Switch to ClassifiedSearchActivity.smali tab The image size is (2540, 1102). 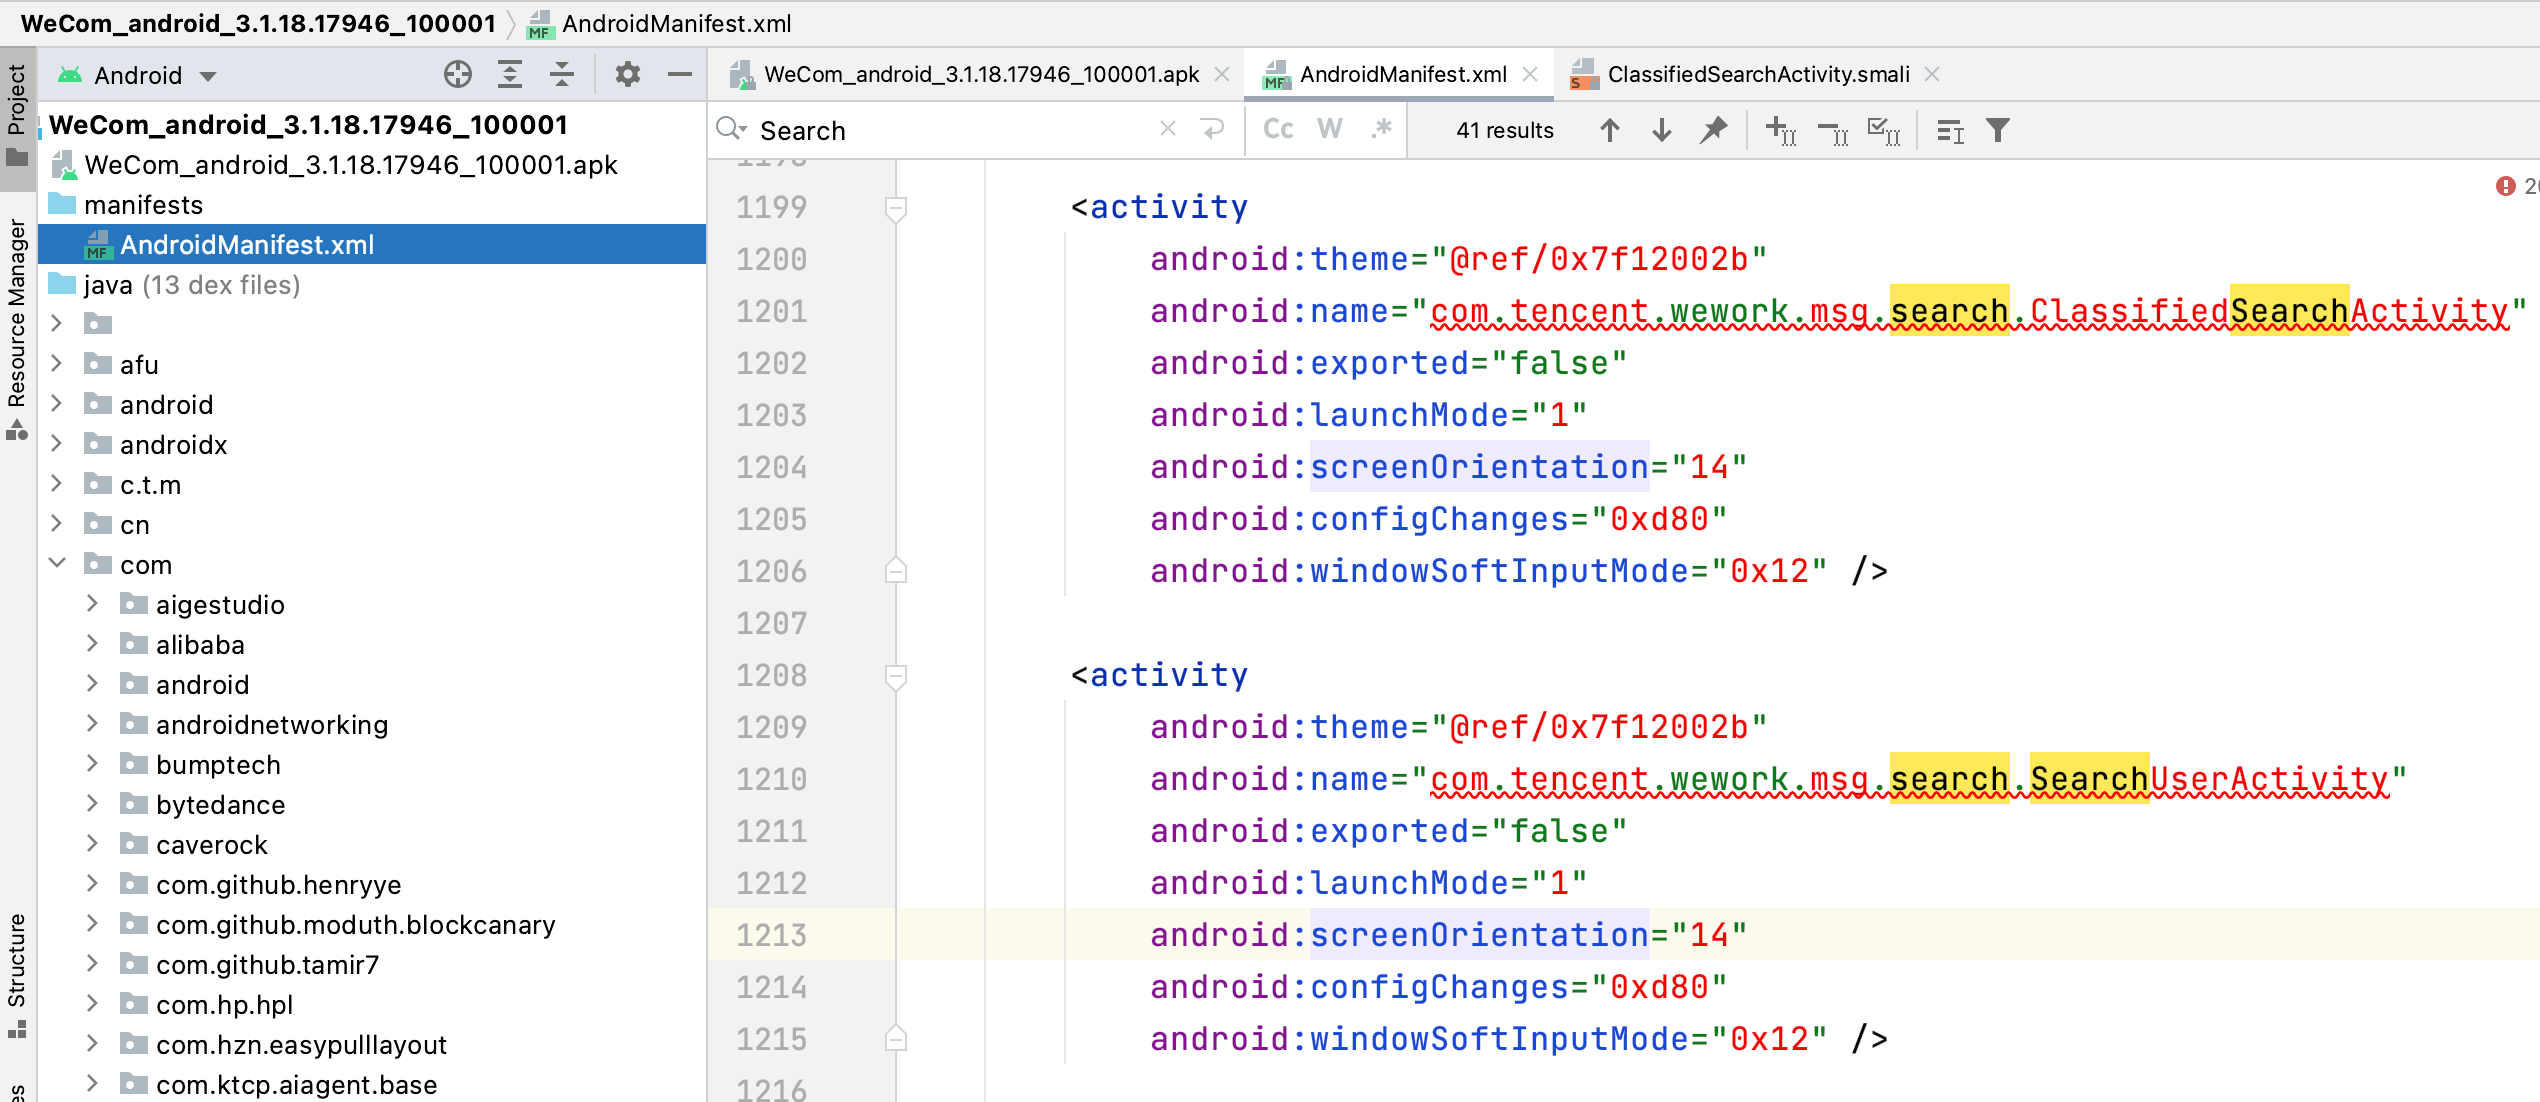pos(1757,75)
